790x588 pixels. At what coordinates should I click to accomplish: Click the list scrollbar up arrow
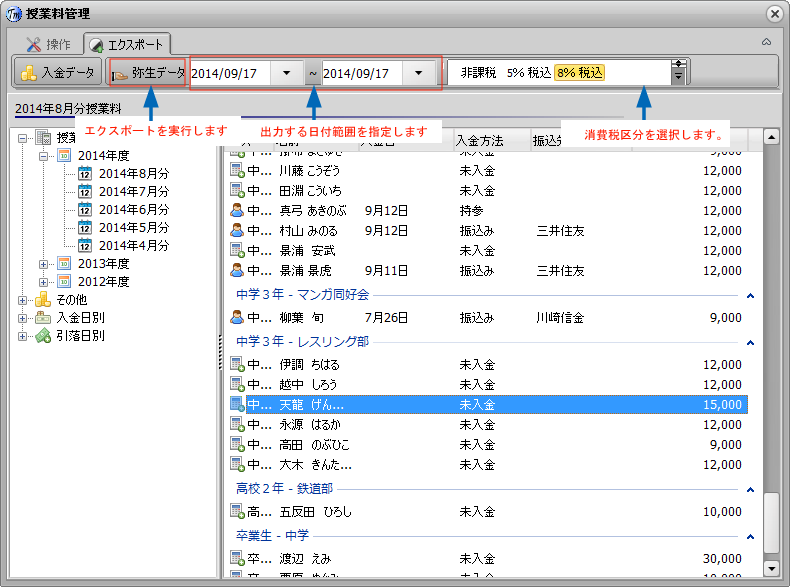click(x=771, y=137)
